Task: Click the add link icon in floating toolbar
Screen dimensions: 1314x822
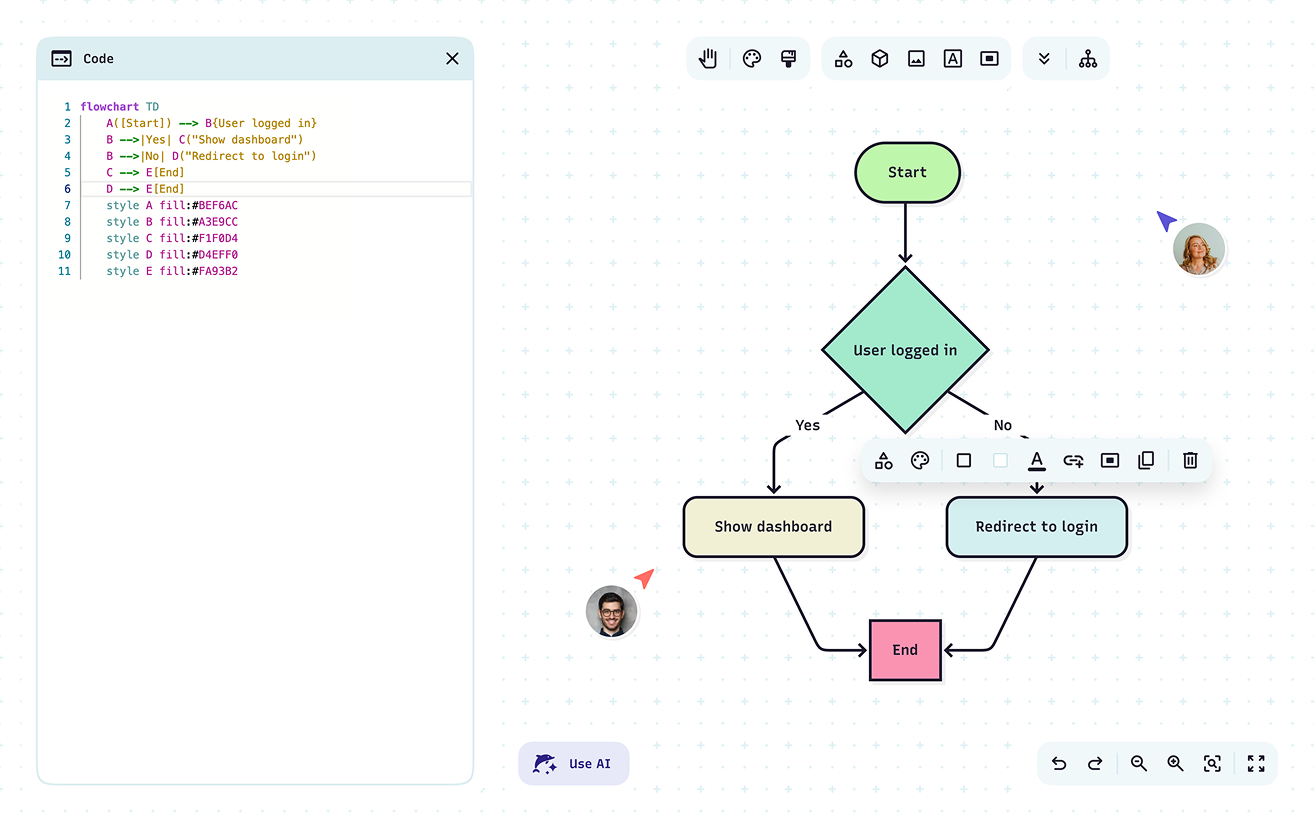Action: [x=1073, y=461]
